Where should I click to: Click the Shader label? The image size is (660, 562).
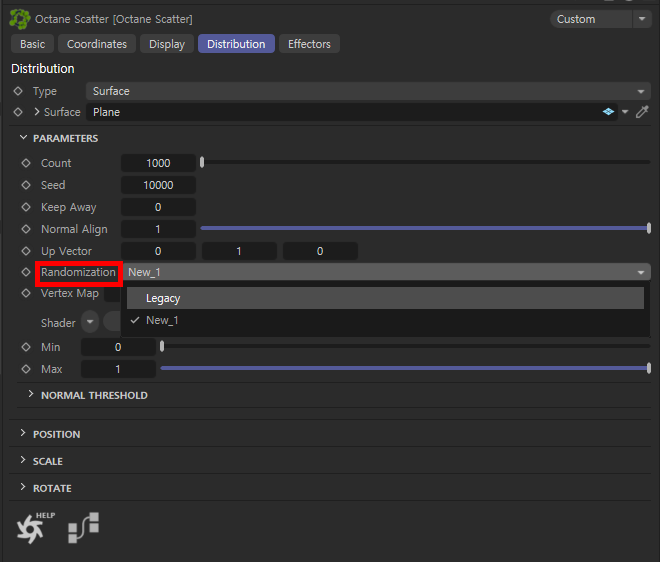click(x=58, y=323)
